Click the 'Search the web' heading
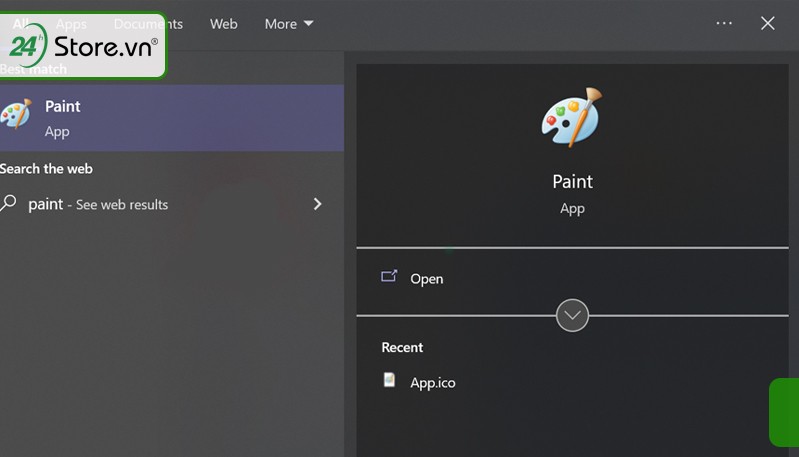This screenshot has width=799, height=457. pyautogui.click(x=46, y=169)
